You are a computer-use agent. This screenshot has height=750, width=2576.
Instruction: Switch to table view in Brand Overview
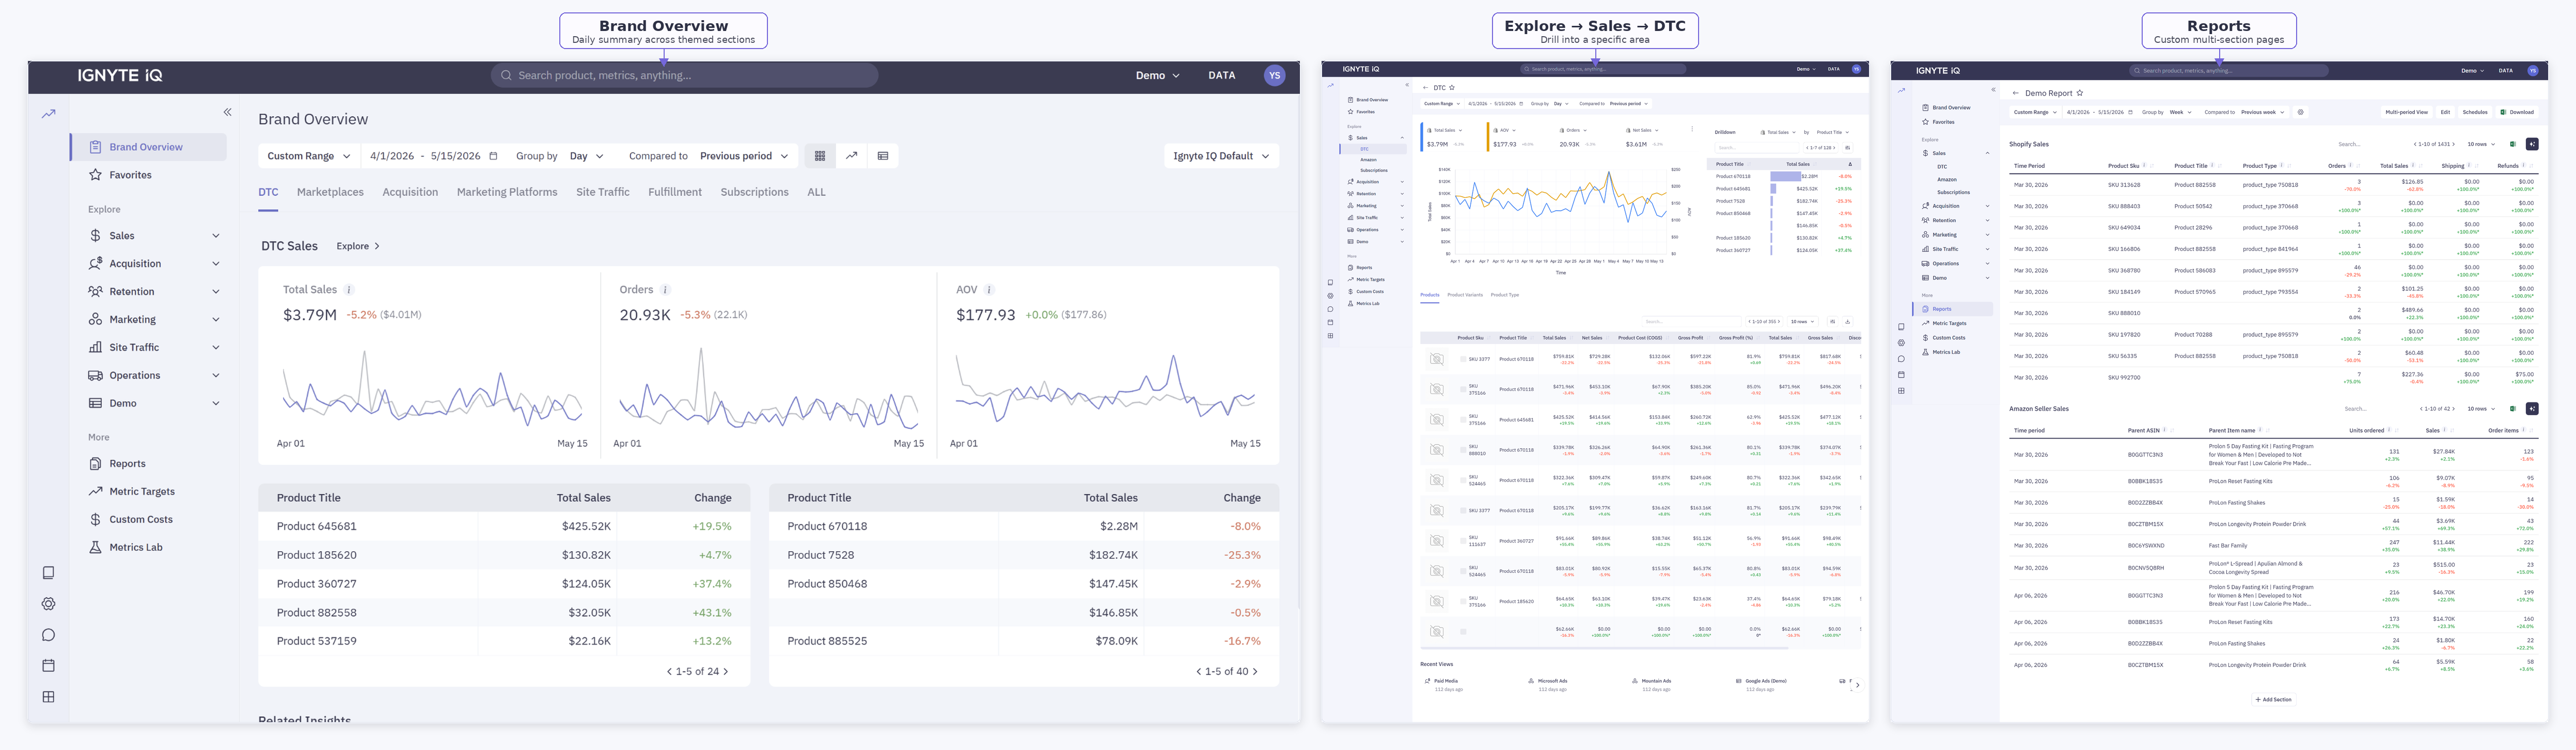883,156
